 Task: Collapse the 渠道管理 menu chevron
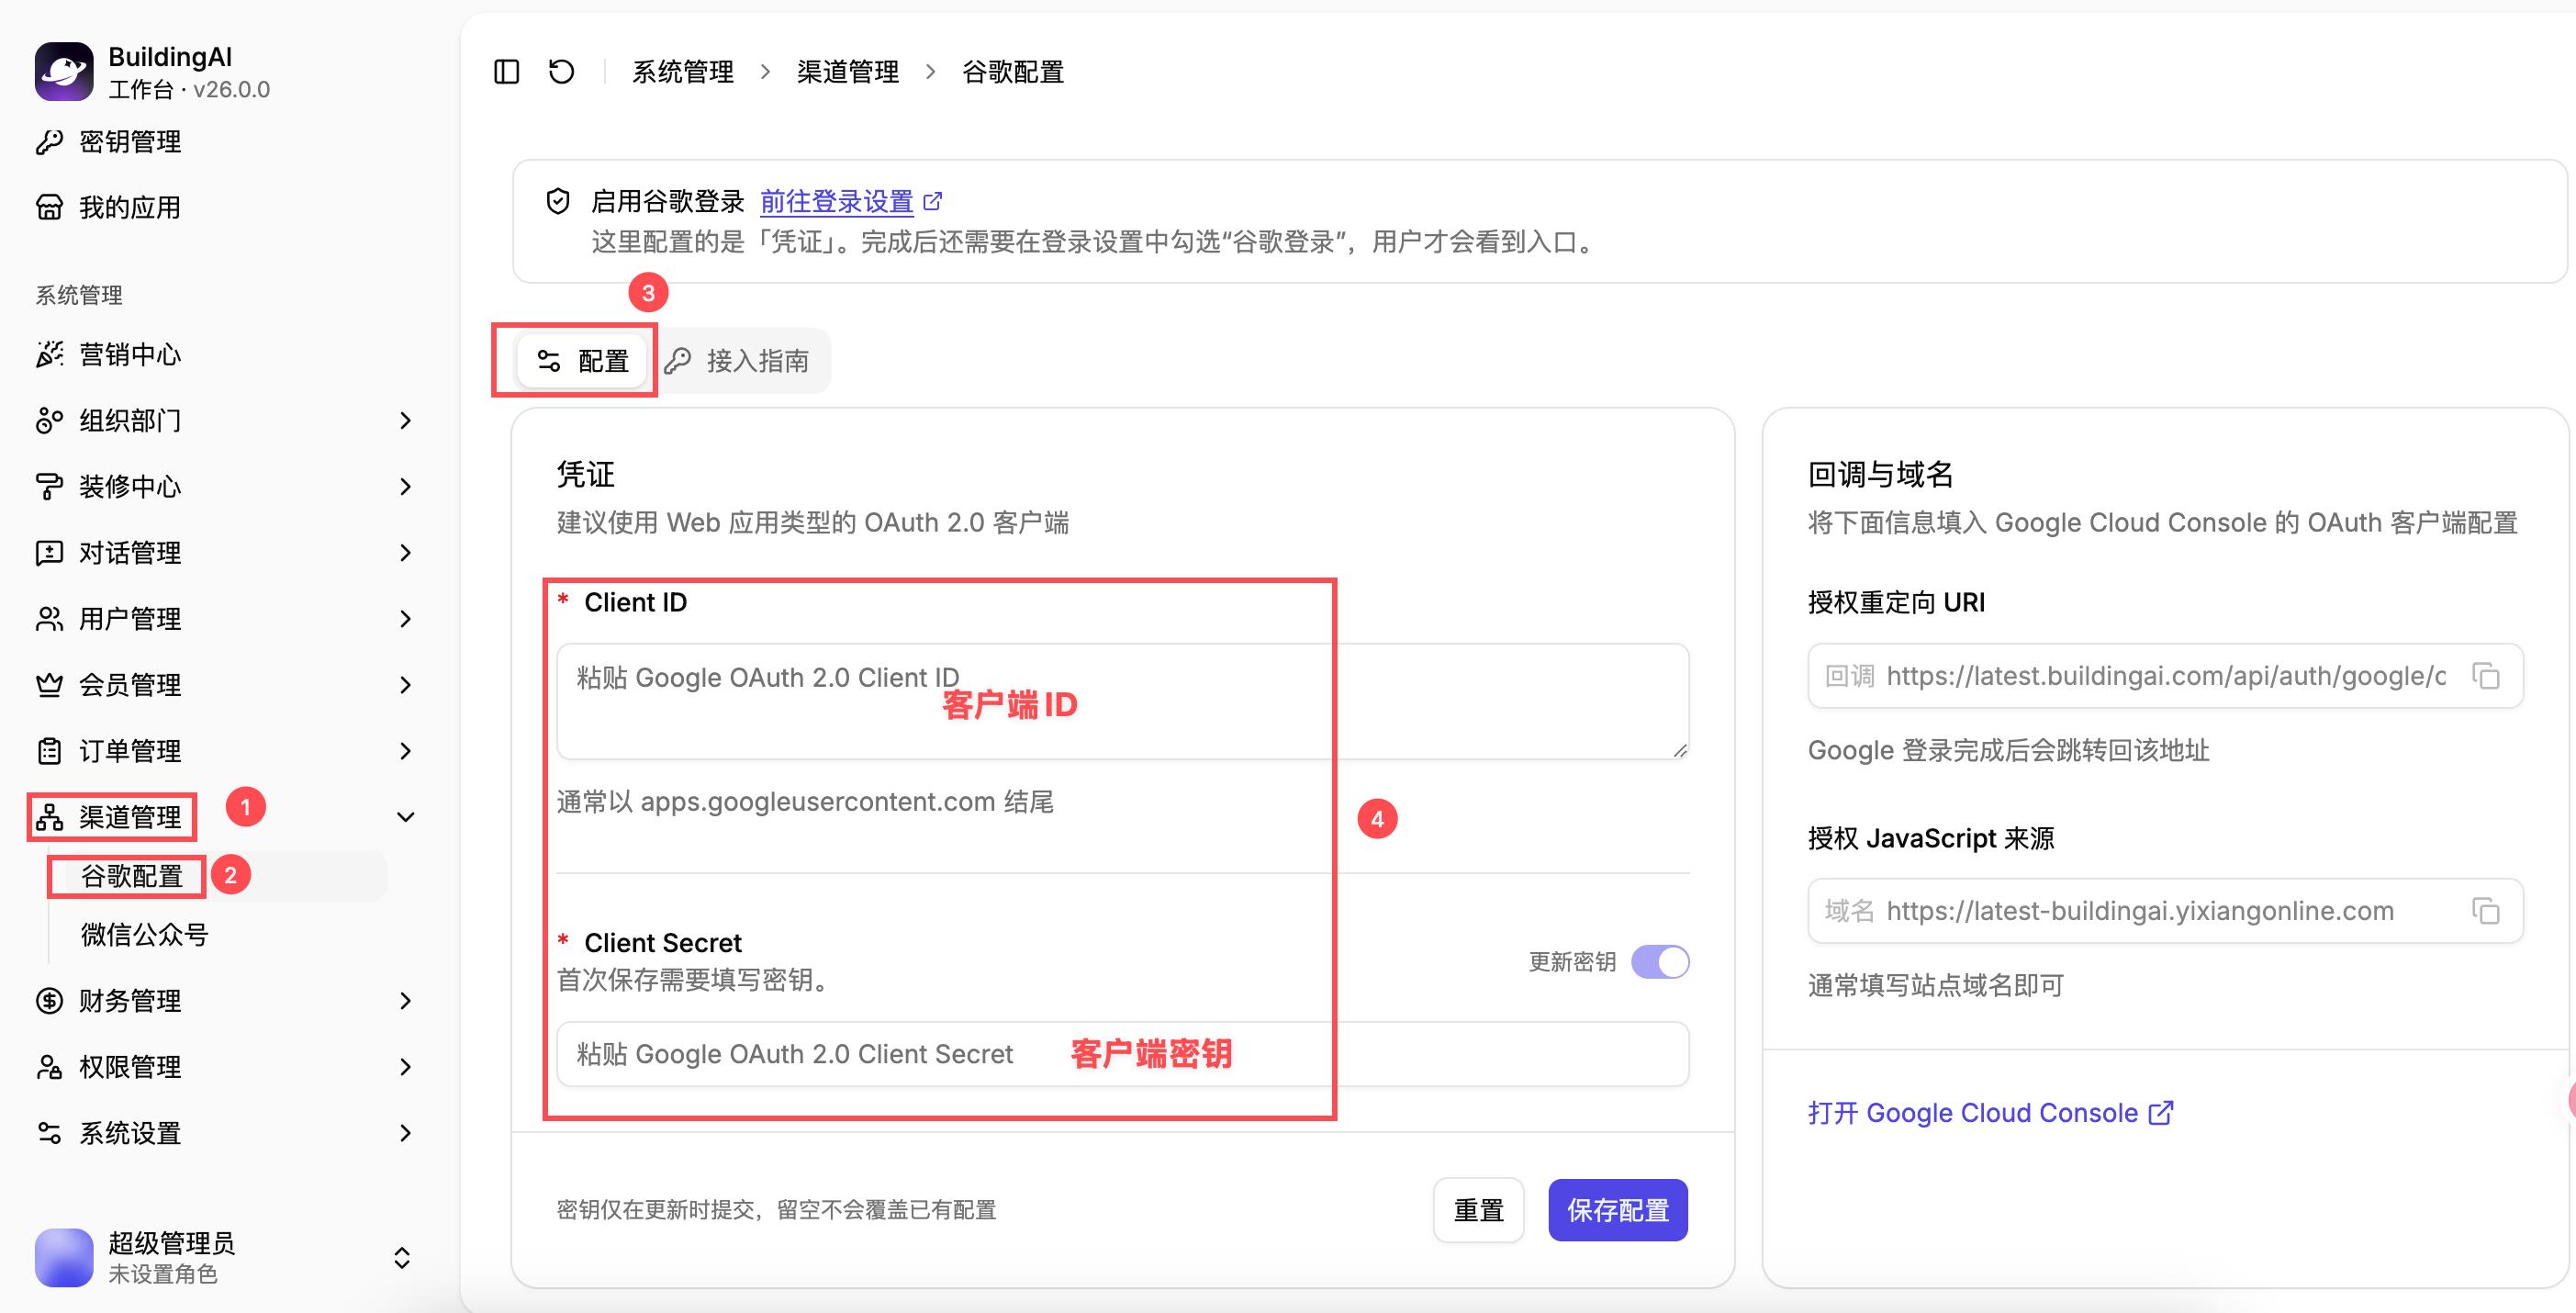click(x=405, y=817)
